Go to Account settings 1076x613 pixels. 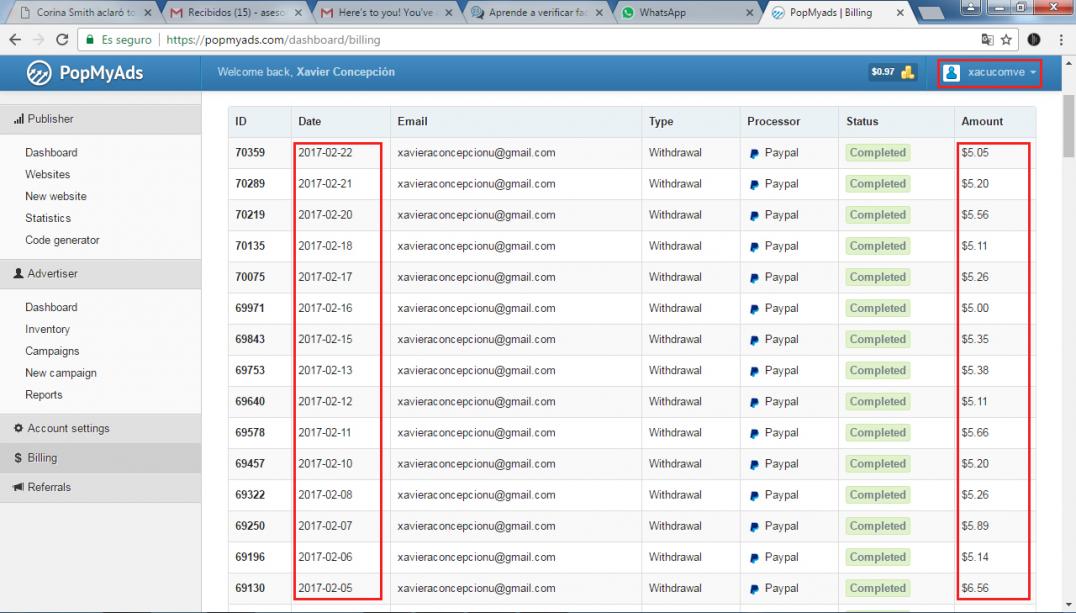click(x=68, y=428)
